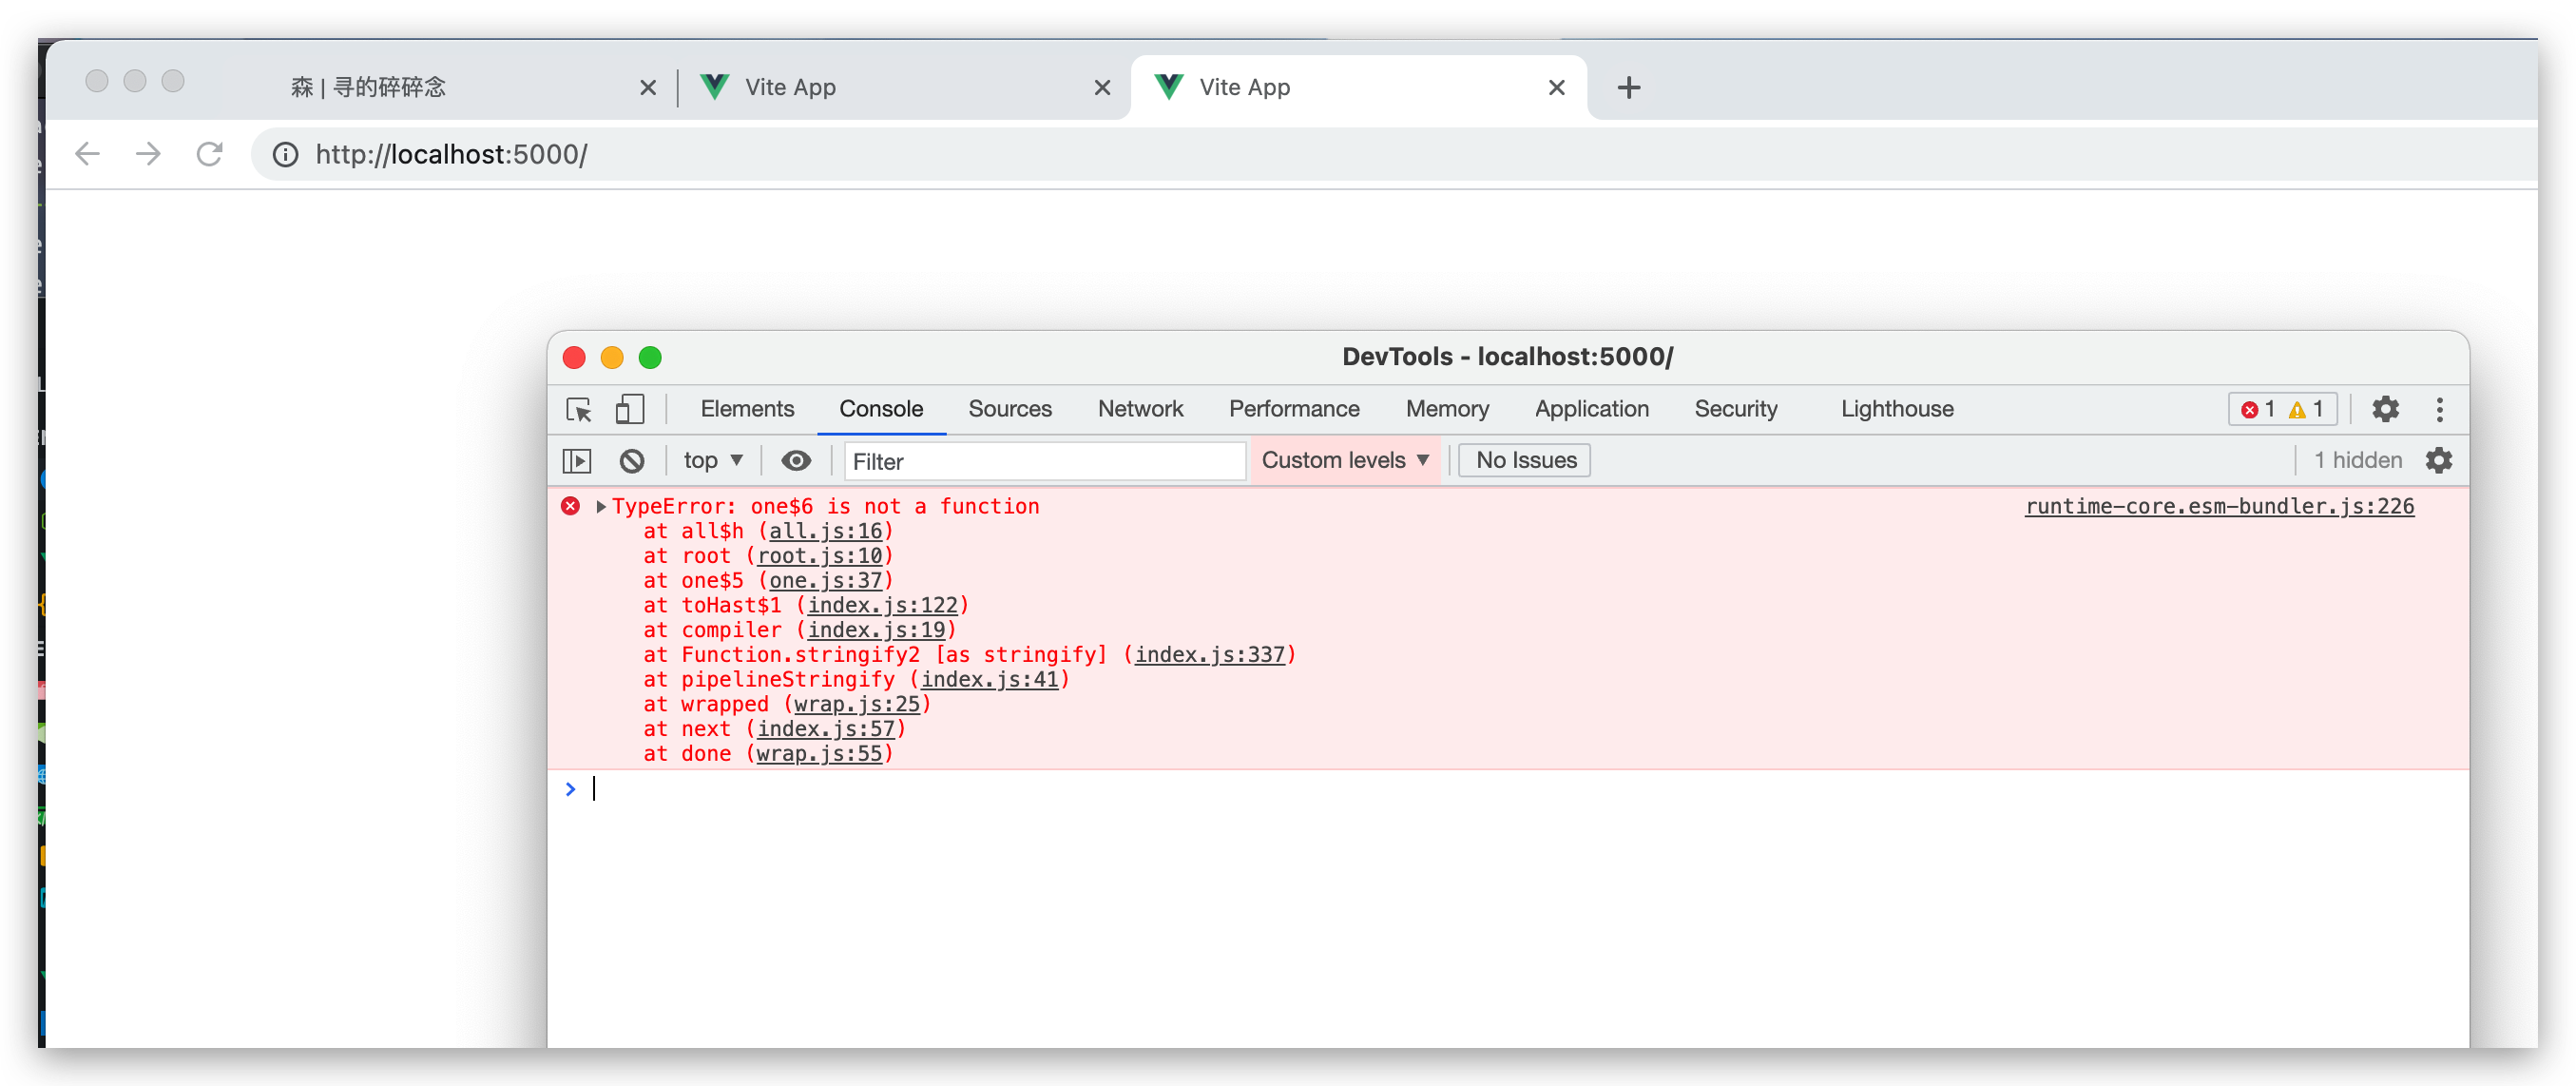Screen dimensions: 2576x1086
Task: Create a live expression with the eye icon
Action: 795,460
